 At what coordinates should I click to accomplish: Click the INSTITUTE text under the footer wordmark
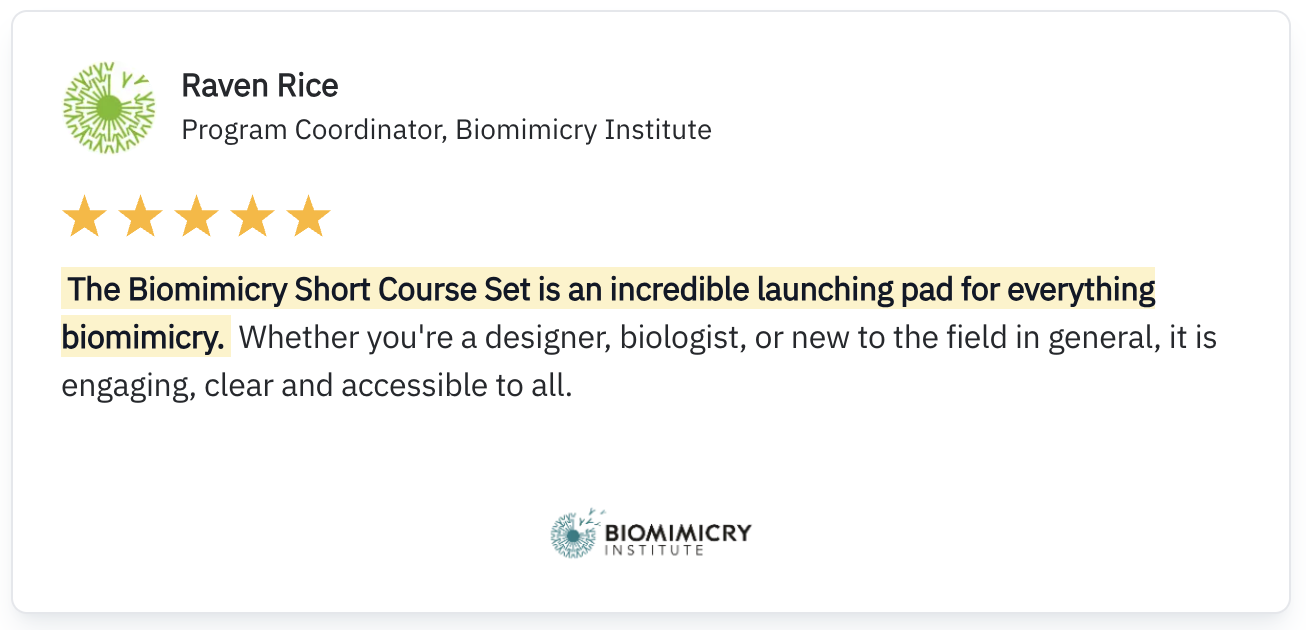655,550
